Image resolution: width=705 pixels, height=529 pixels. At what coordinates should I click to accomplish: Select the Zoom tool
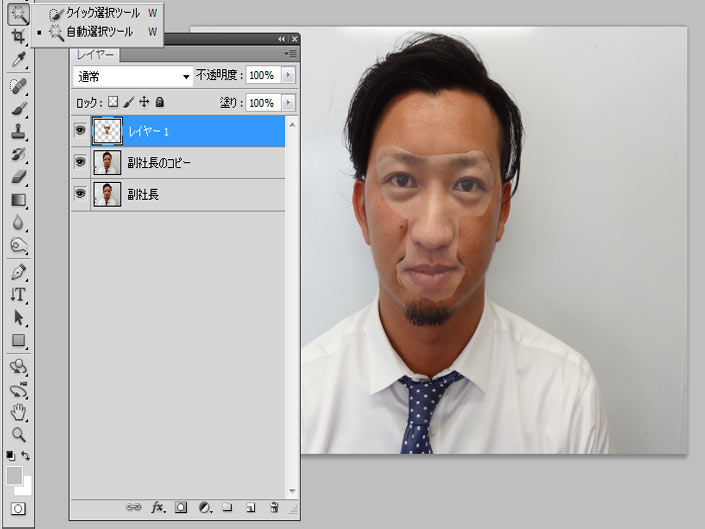coord(18,435)
